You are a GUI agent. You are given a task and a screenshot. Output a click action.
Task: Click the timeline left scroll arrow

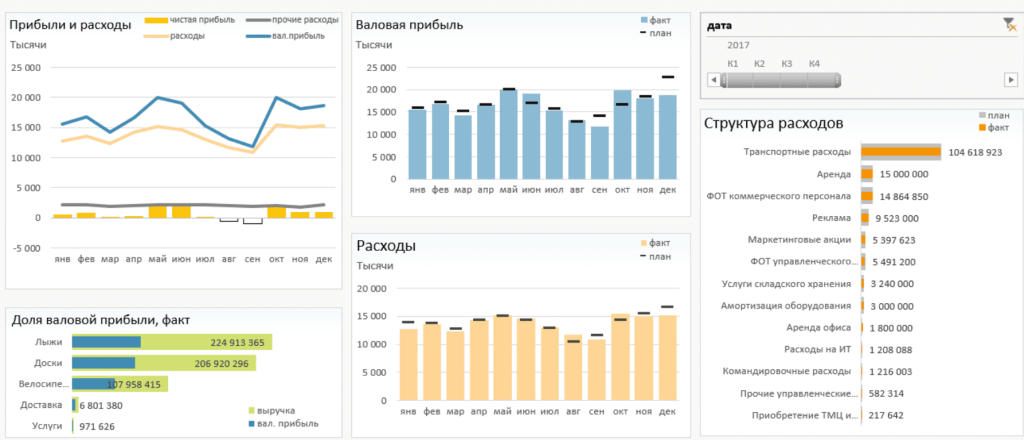(712, 79)
